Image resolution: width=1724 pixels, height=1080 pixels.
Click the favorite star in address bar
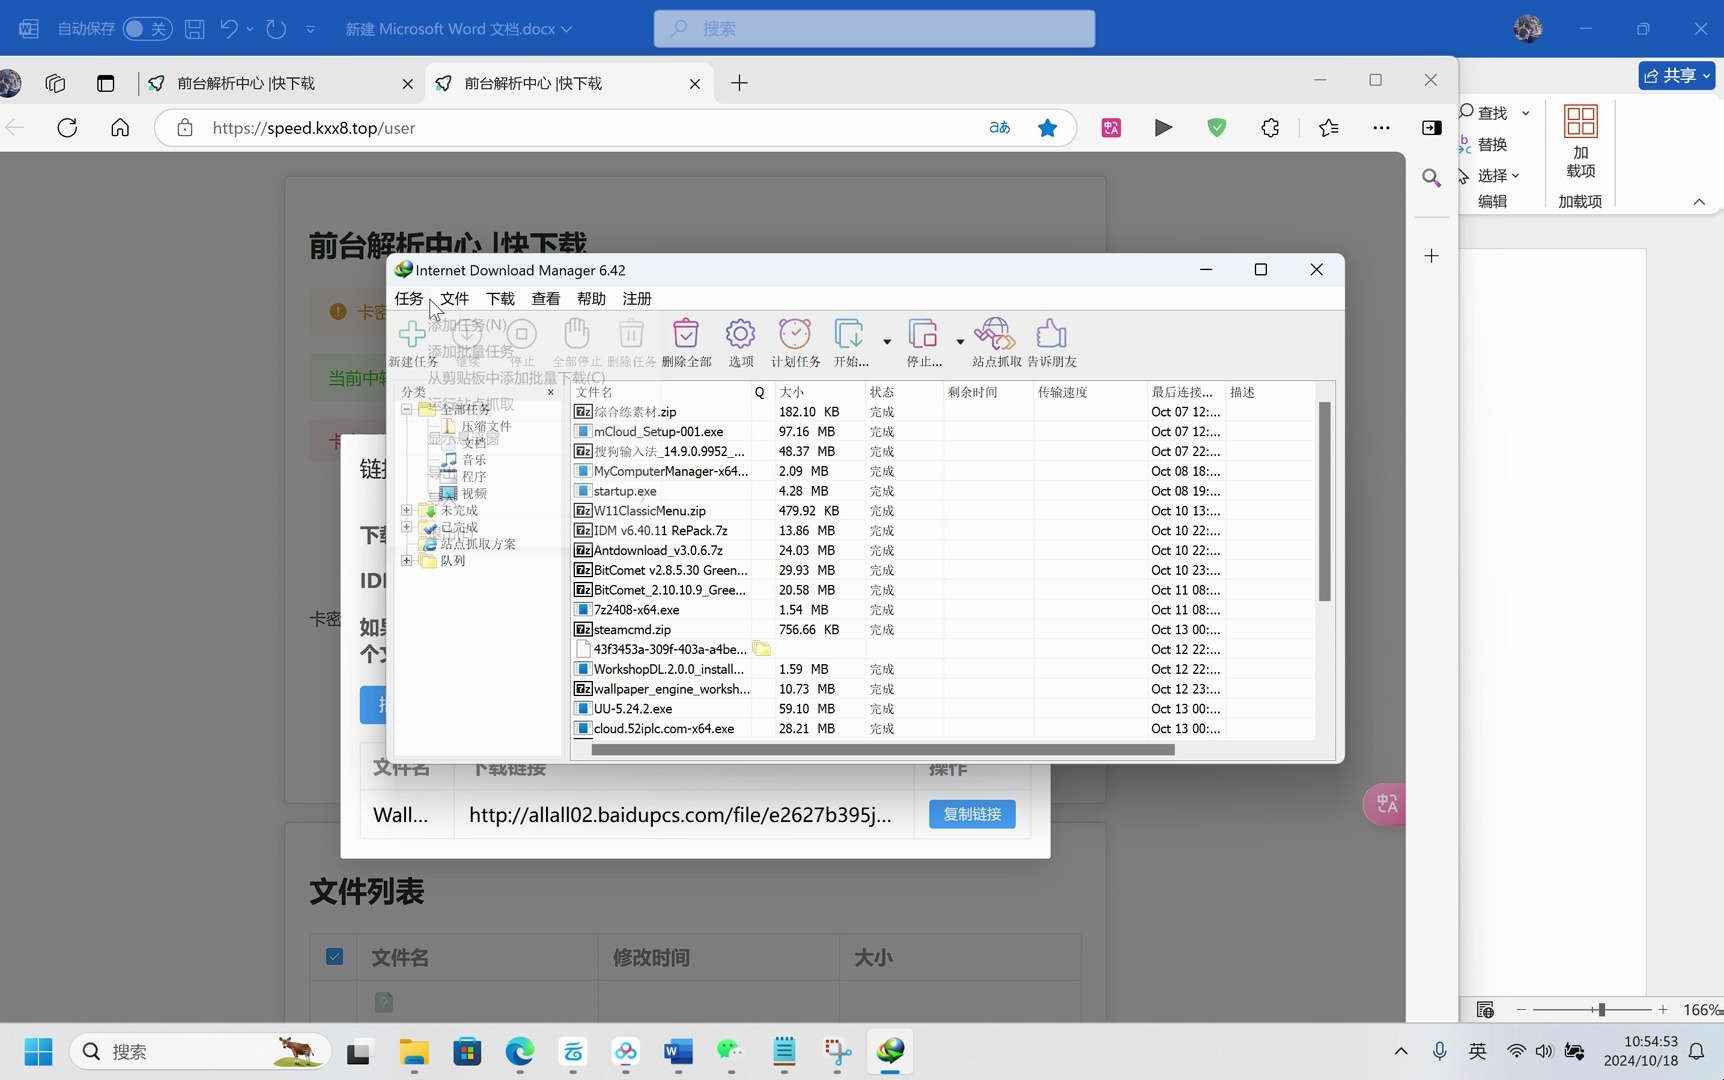pyautogui.click(x=1047, y=128)
